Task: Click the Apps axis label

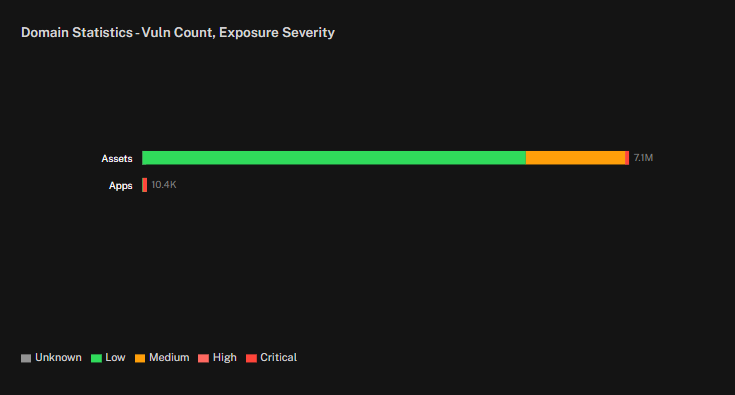Action: click(120, 186)
